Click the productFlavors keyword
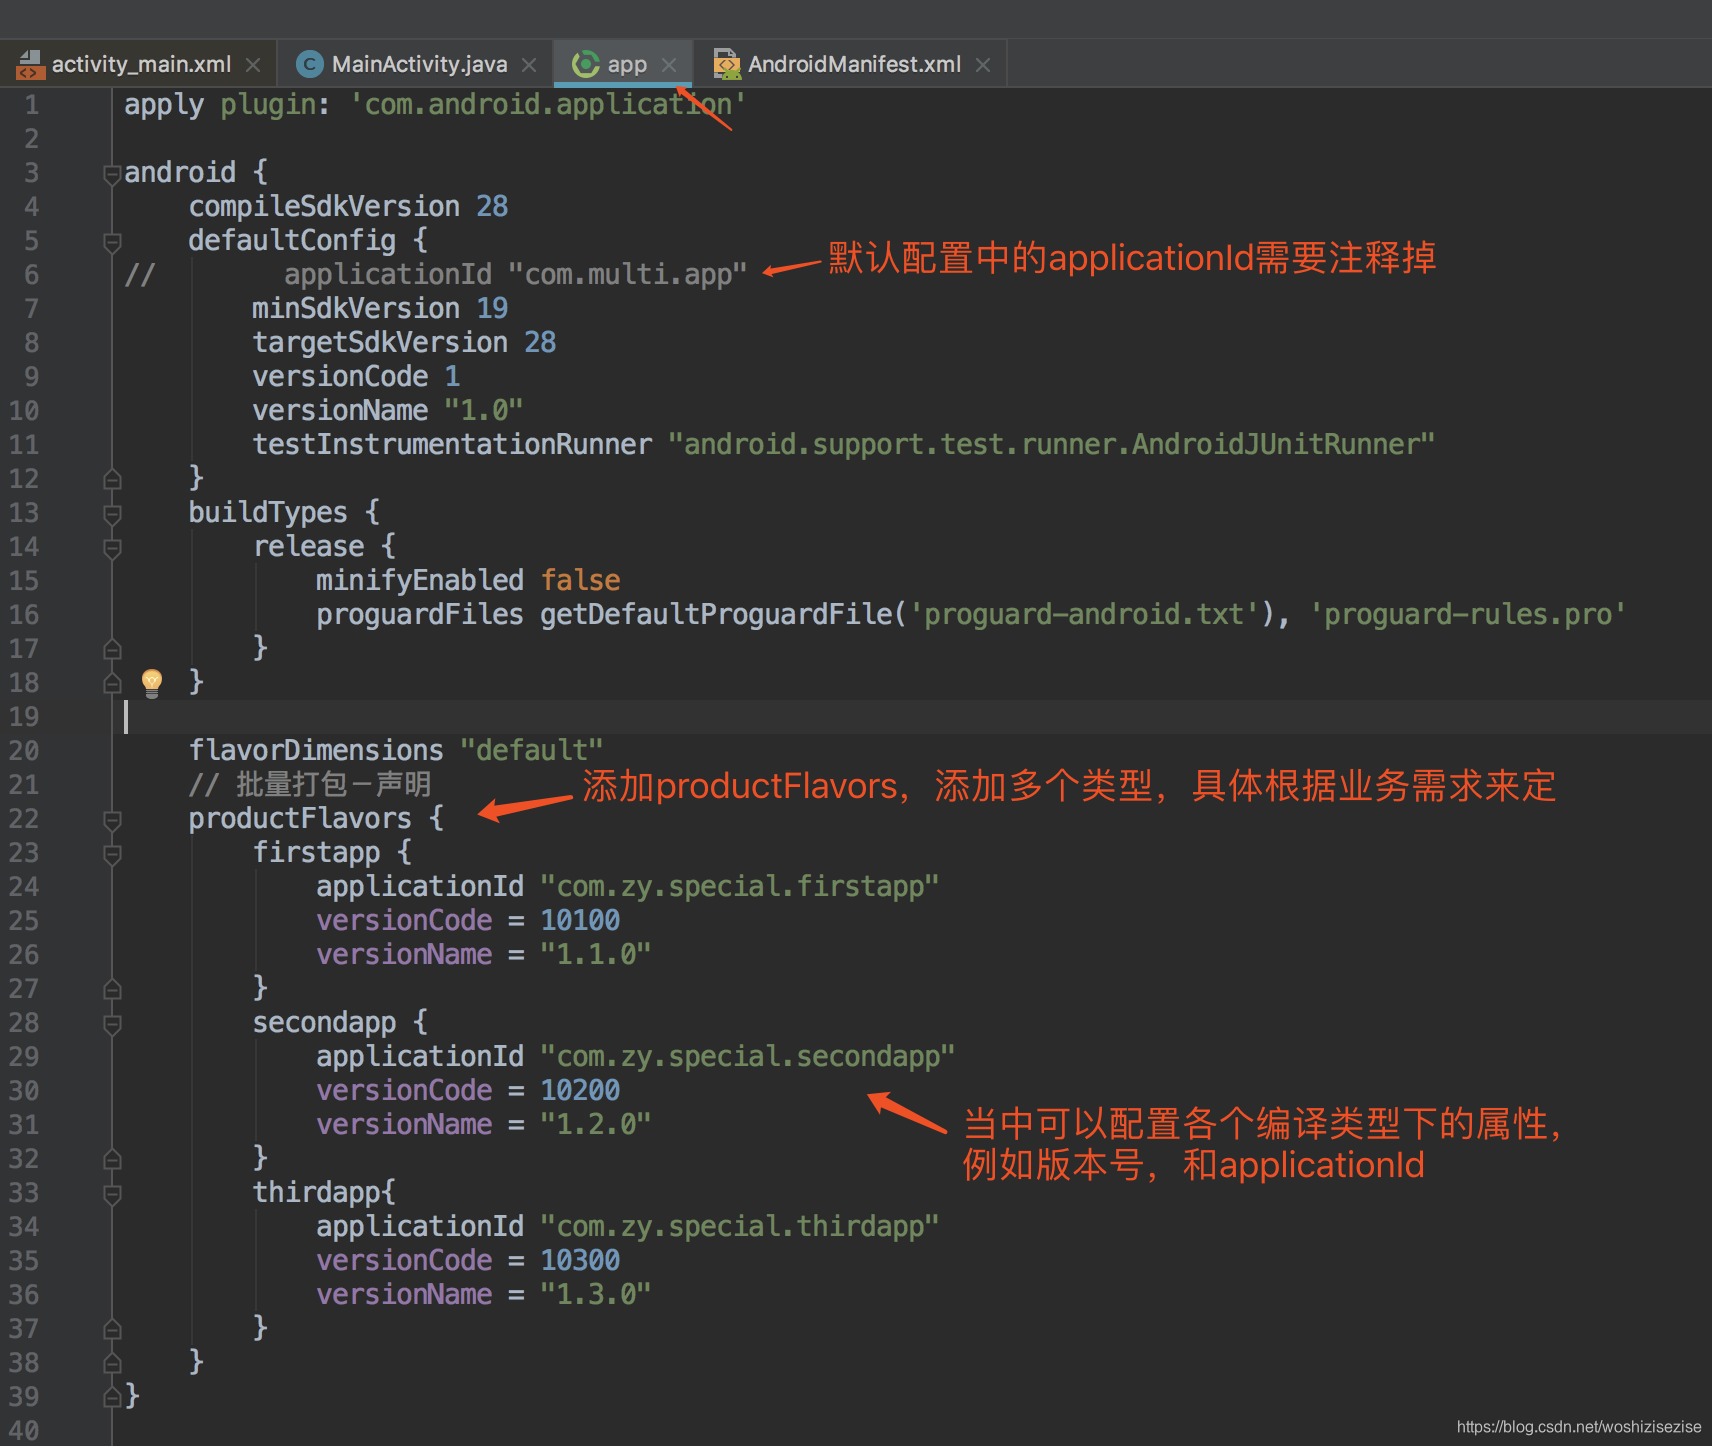Image resolution: width=1712 pixels, height=1446 pixels. coord(300,818)
